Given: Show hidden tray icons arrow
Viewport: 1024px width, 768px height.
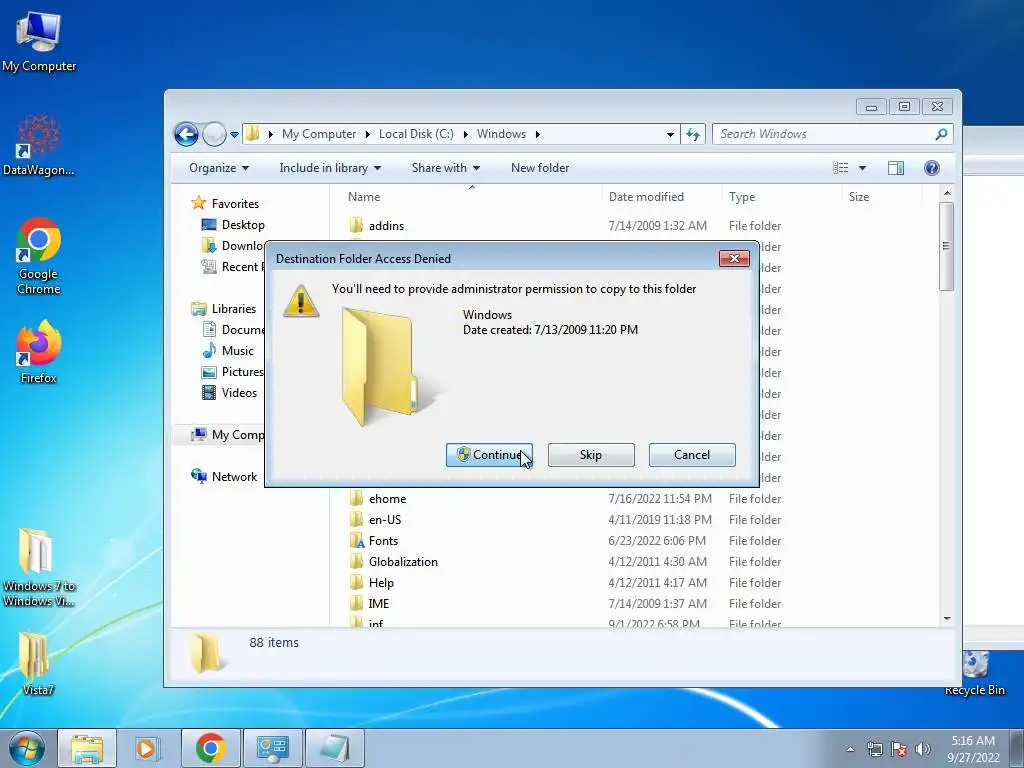Looking at the screenshot, I should [x=850, y=749].
